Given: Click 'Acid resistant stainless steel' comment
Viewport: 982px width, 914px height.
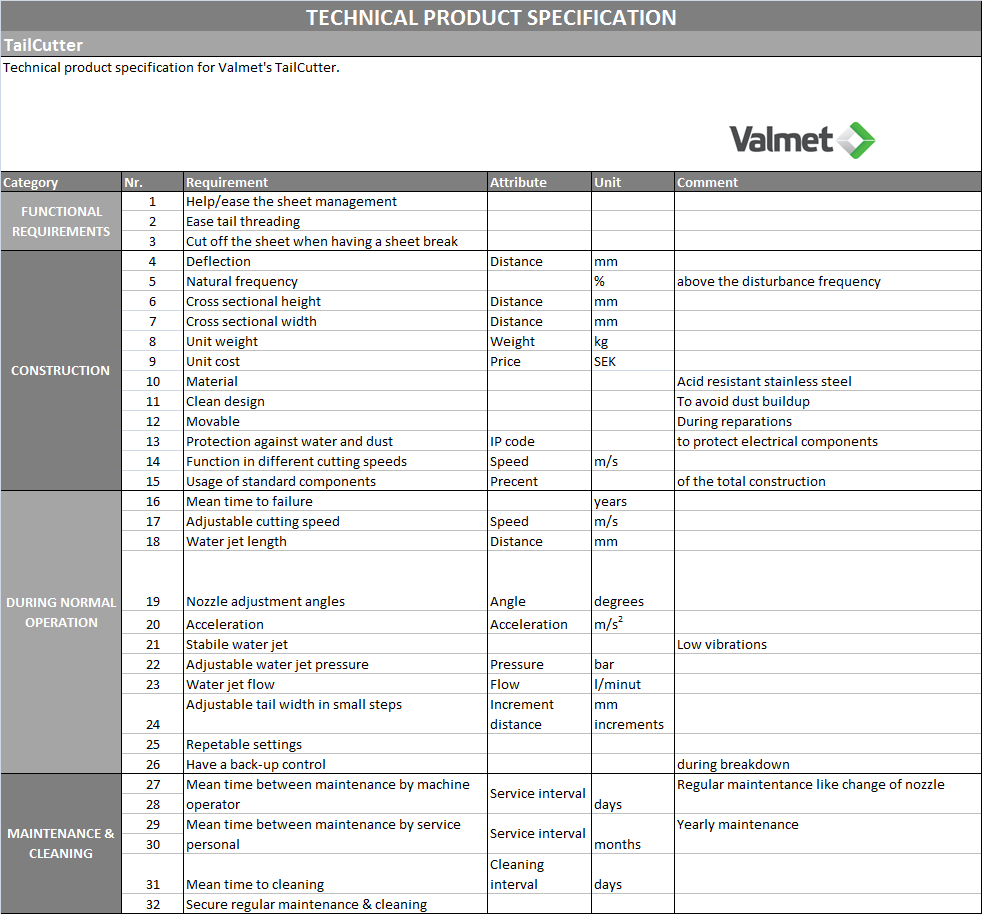Looking at the screenshot, I should [828, 382].
